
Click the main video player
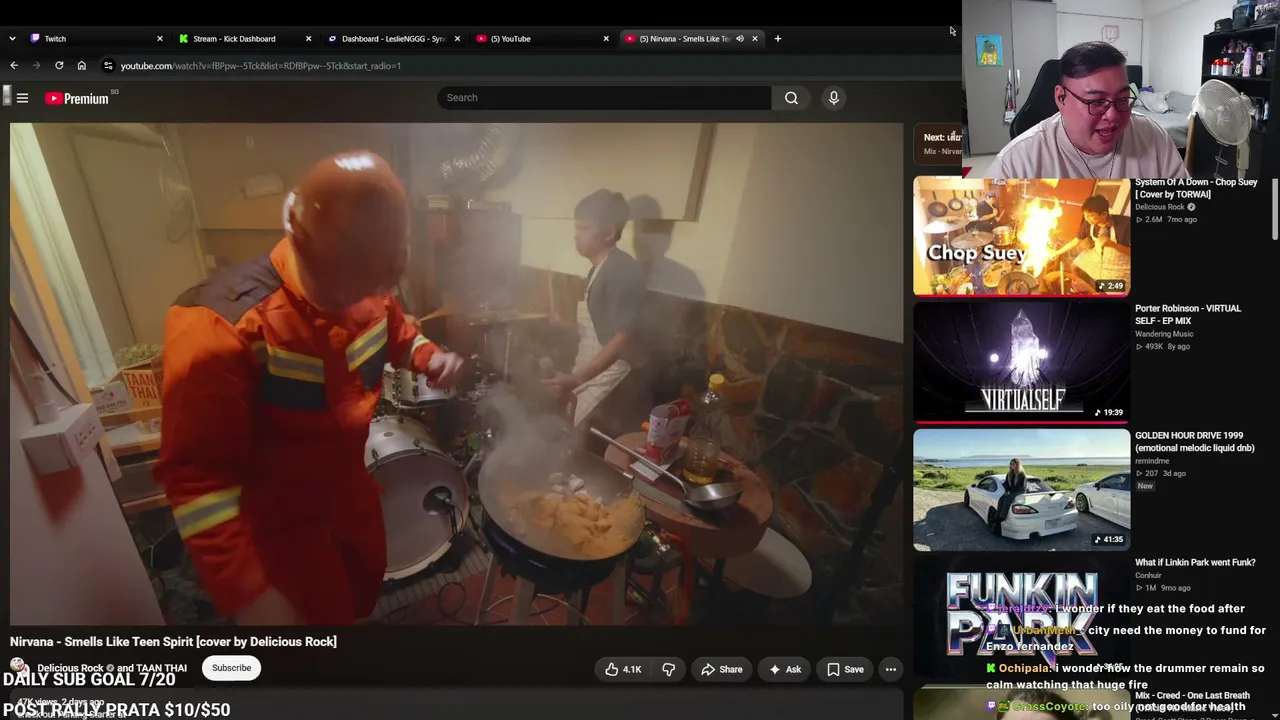click(x=456, y=374)
